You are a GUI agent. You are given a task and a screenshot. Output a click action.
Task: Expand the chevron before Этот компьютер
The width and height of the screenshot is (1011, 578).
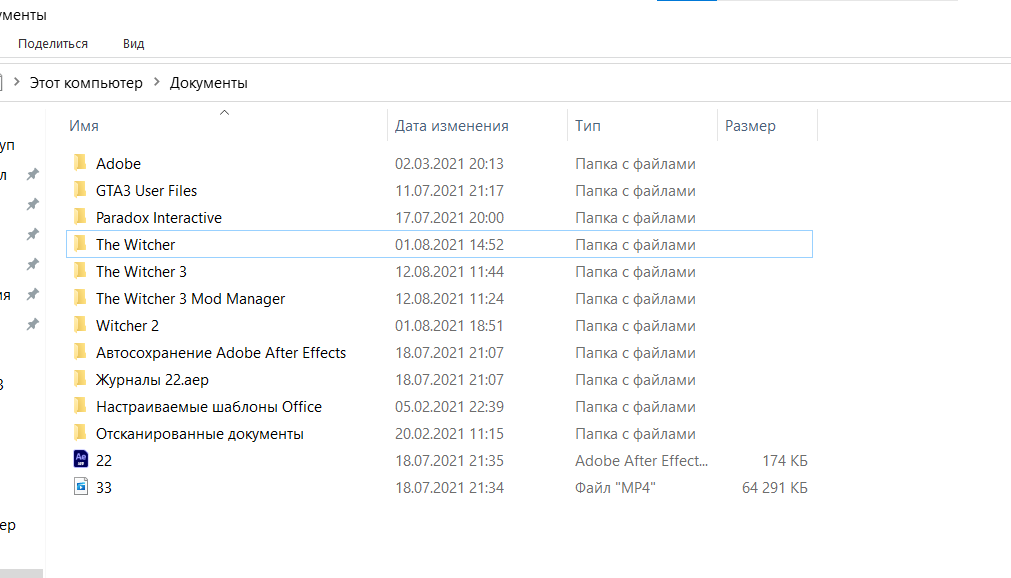tap(17, 82)
